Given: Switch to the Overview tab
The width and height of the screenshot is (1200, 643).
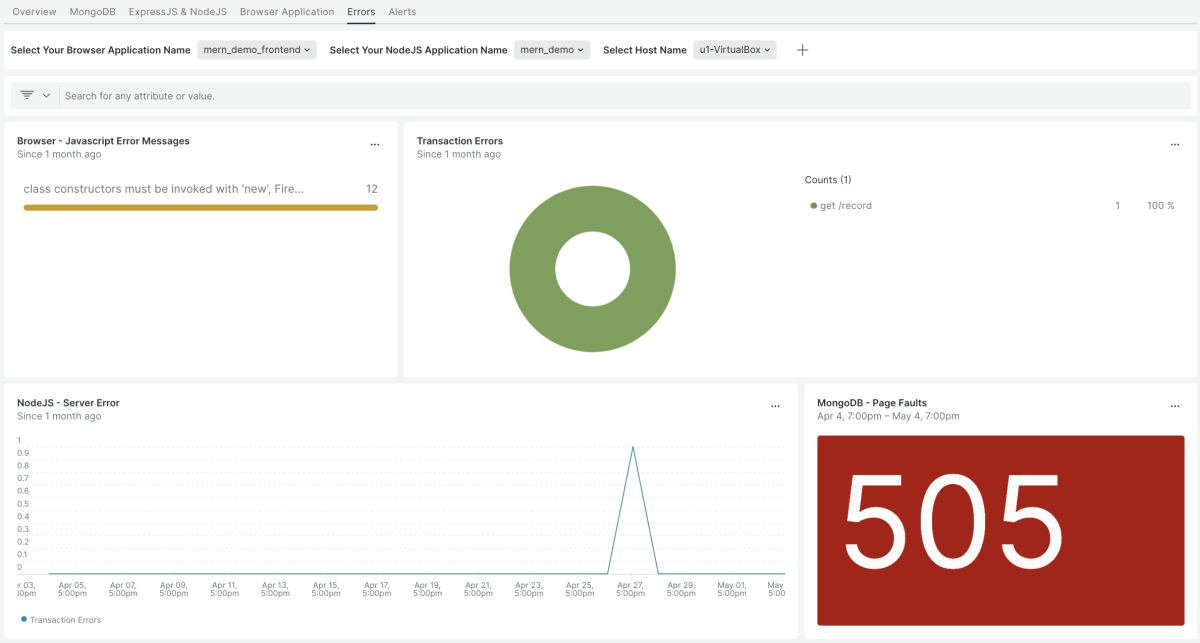Looking at the screenshot, I should (34, 12).
